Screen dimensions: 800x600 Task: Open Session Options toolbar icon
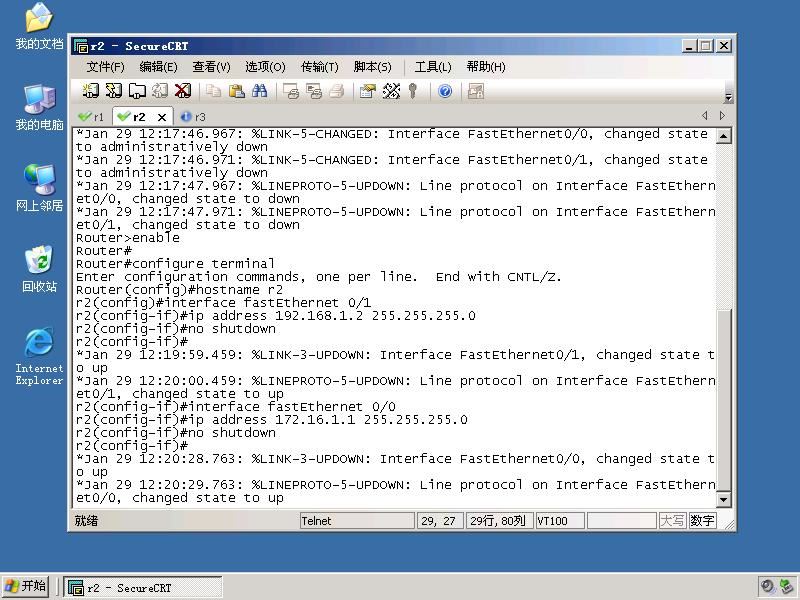(x=367, y=91)
